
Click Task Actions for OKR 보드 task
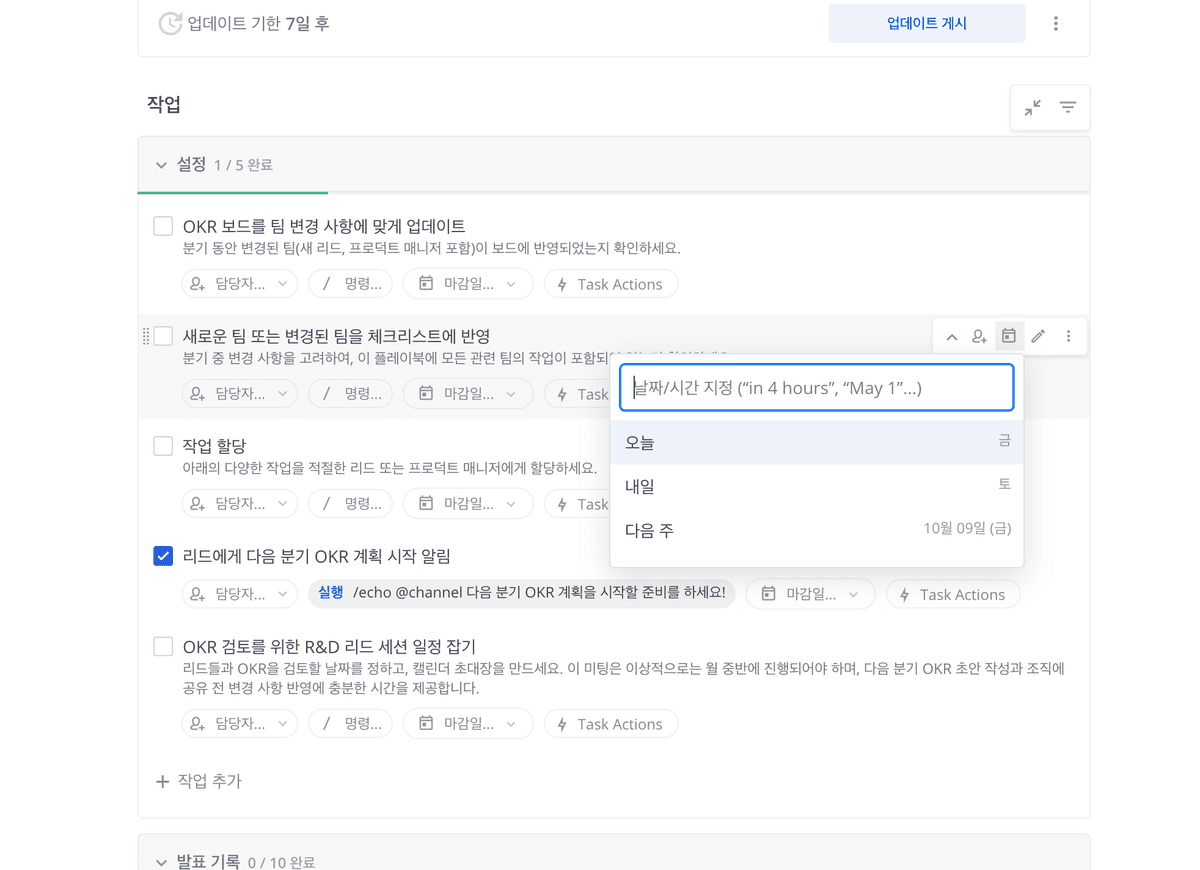611,284
